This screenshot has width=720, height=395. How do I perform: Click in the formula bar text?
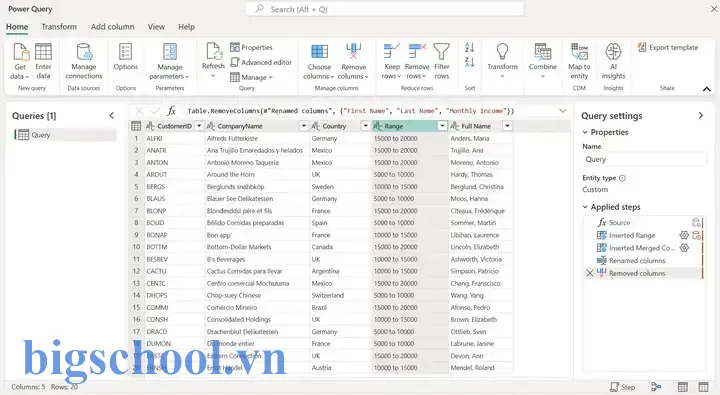click(x=351, y=111)
